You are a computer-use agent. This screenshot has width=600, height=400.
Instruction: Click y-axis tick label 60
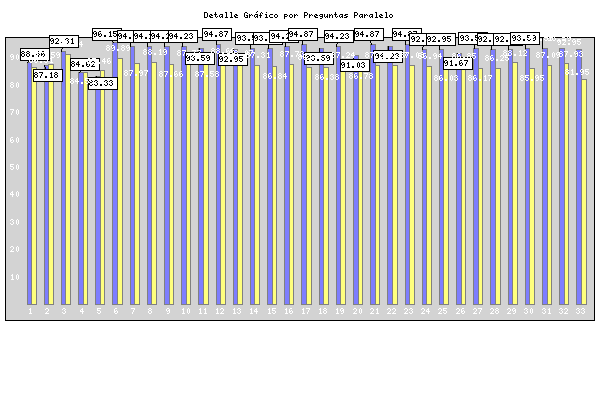15,140
